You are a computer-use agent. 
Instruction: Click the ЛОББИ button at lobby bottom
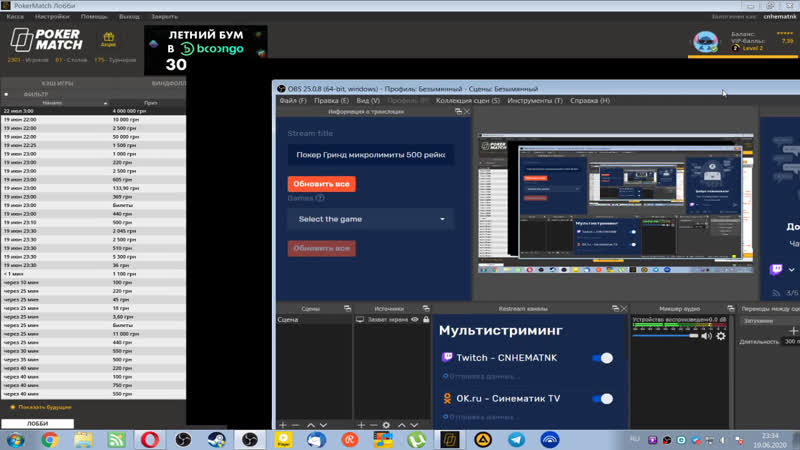click(37, 423)
